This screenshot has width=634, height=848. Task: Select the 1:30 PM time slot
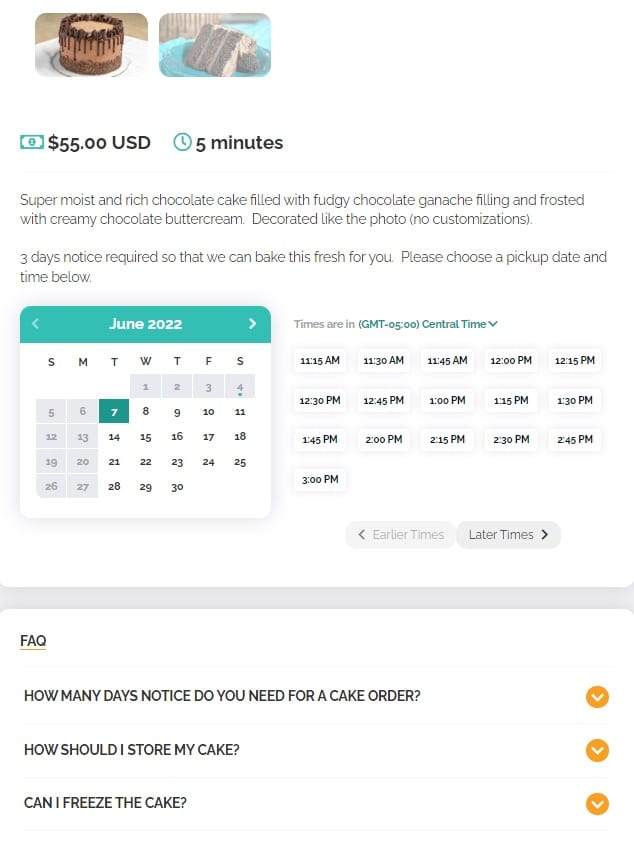(574, 401)
